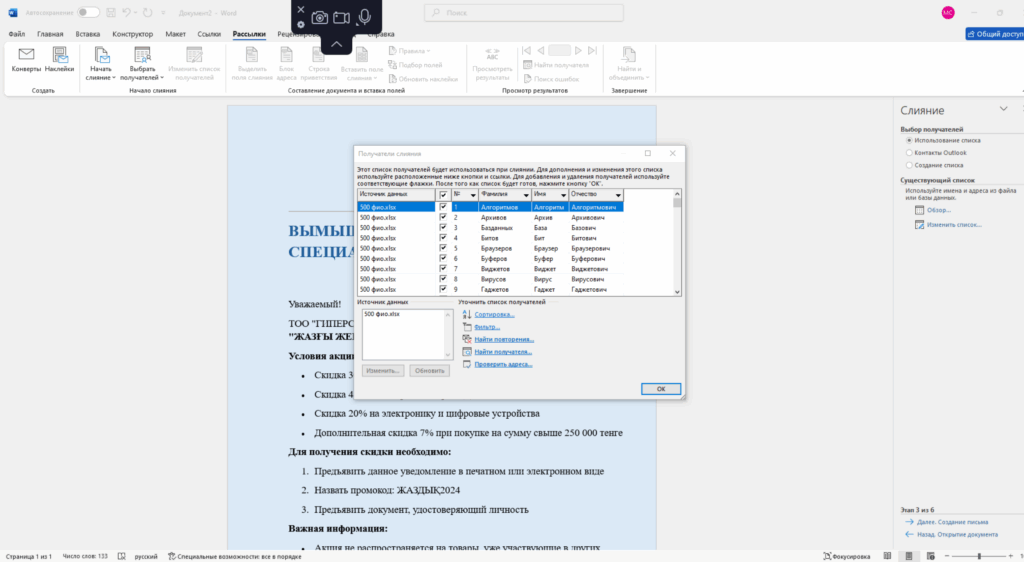Click the save icon in title bar

pos(111,12)
